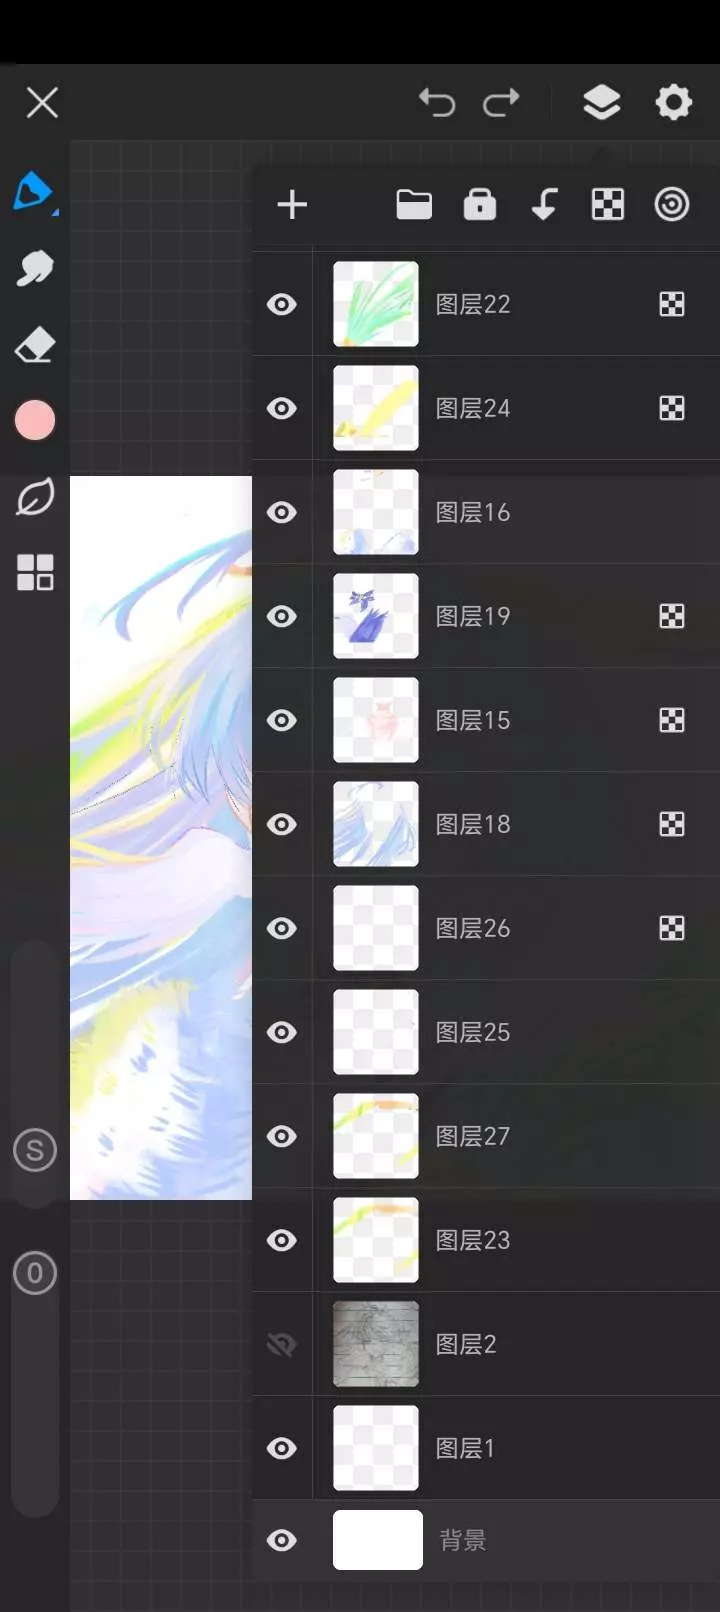Image resolution: width=720 pixels, height=1612 pixels.
Task: Show hidden layer 图层2
Action: 282,1344
